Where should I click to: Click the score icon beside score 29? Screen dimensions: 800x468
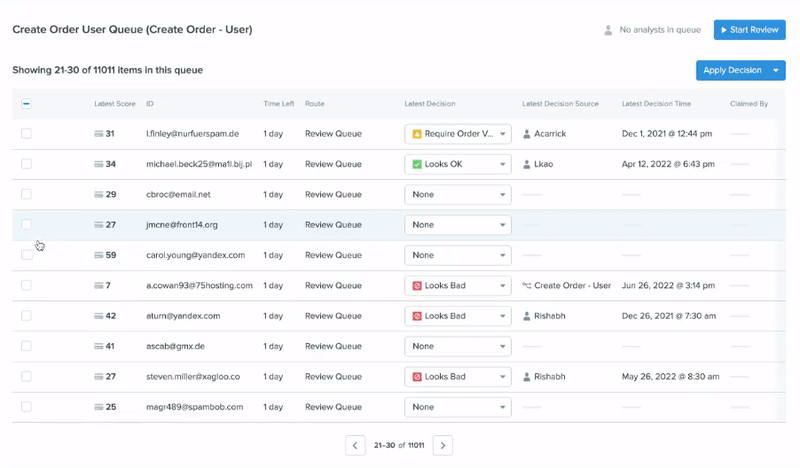pyautogui.click(x=98, y=194)
